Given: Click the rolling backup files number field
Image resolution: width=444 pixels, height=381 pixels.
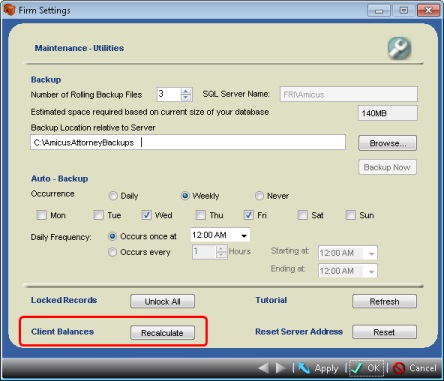Looking at the screenshot, I should pos(169,94).
